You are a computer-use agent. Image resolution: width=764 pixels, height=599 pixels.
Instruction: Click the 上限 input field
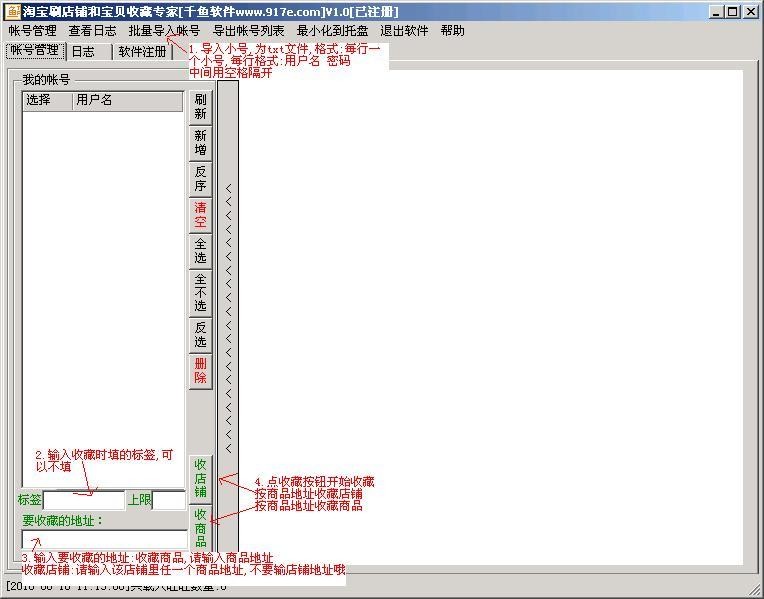(x=169, y=500)
